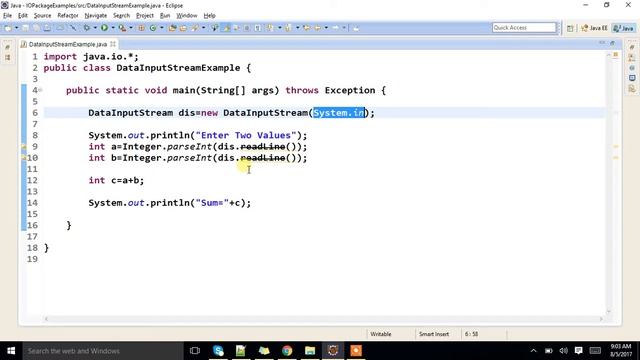Click the Debug bug icon in toolbar
This screenshot has height=360, width=640.
(x=87, y=28)
